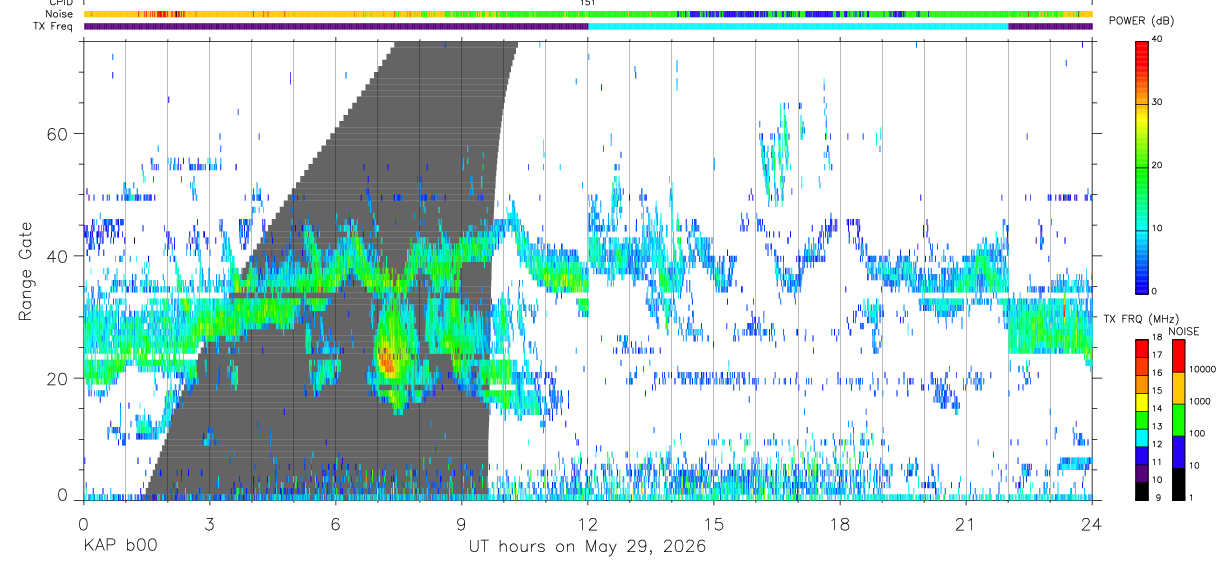The image size is (1228, 567).
Task: Click the 'KAP b00' label
Action: tap(119, 547)
